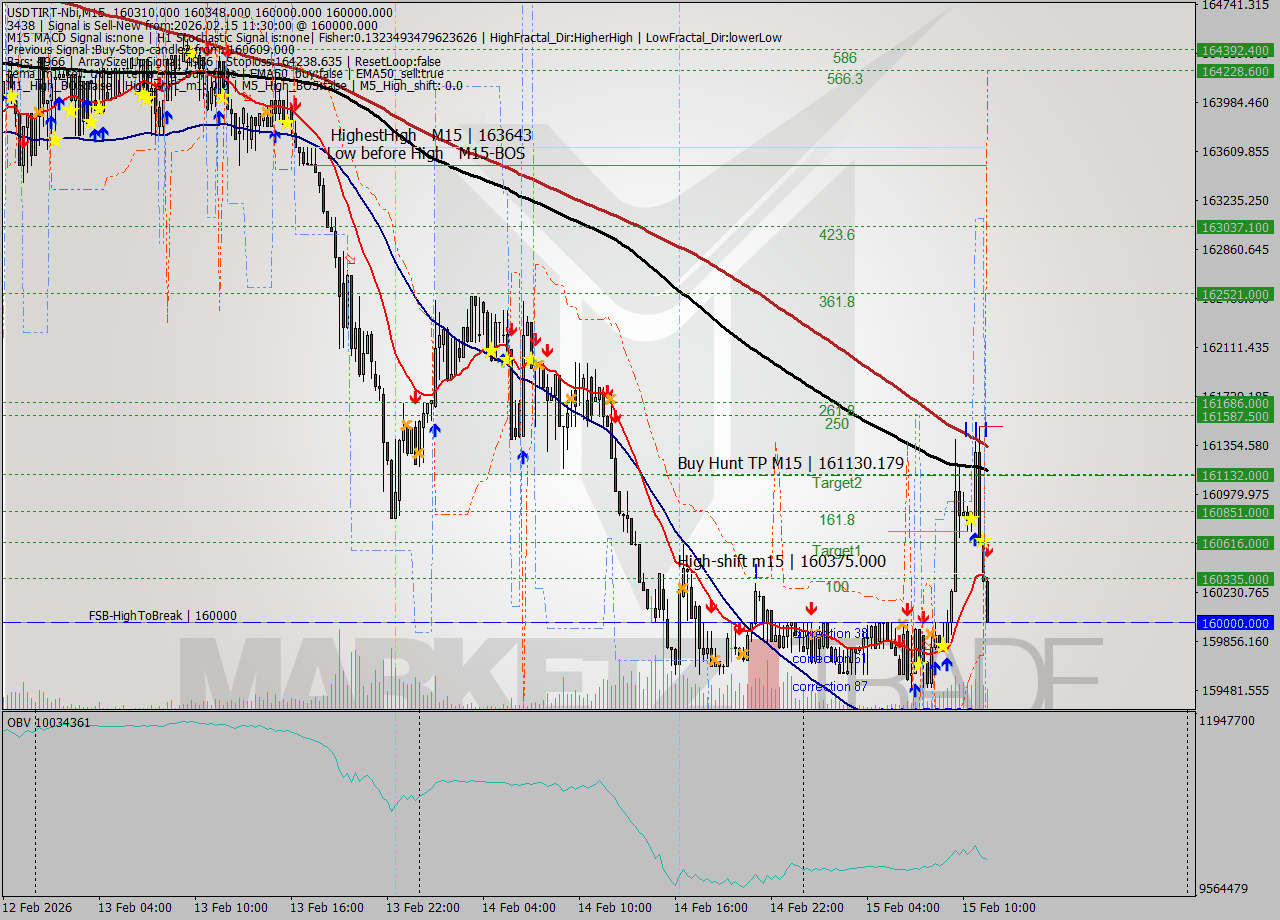Image resolution: width=1280 pixels, height=920 pixels.
Task: Select the High-shift m15 | 160375.000 text
Action: coord(780,562)
